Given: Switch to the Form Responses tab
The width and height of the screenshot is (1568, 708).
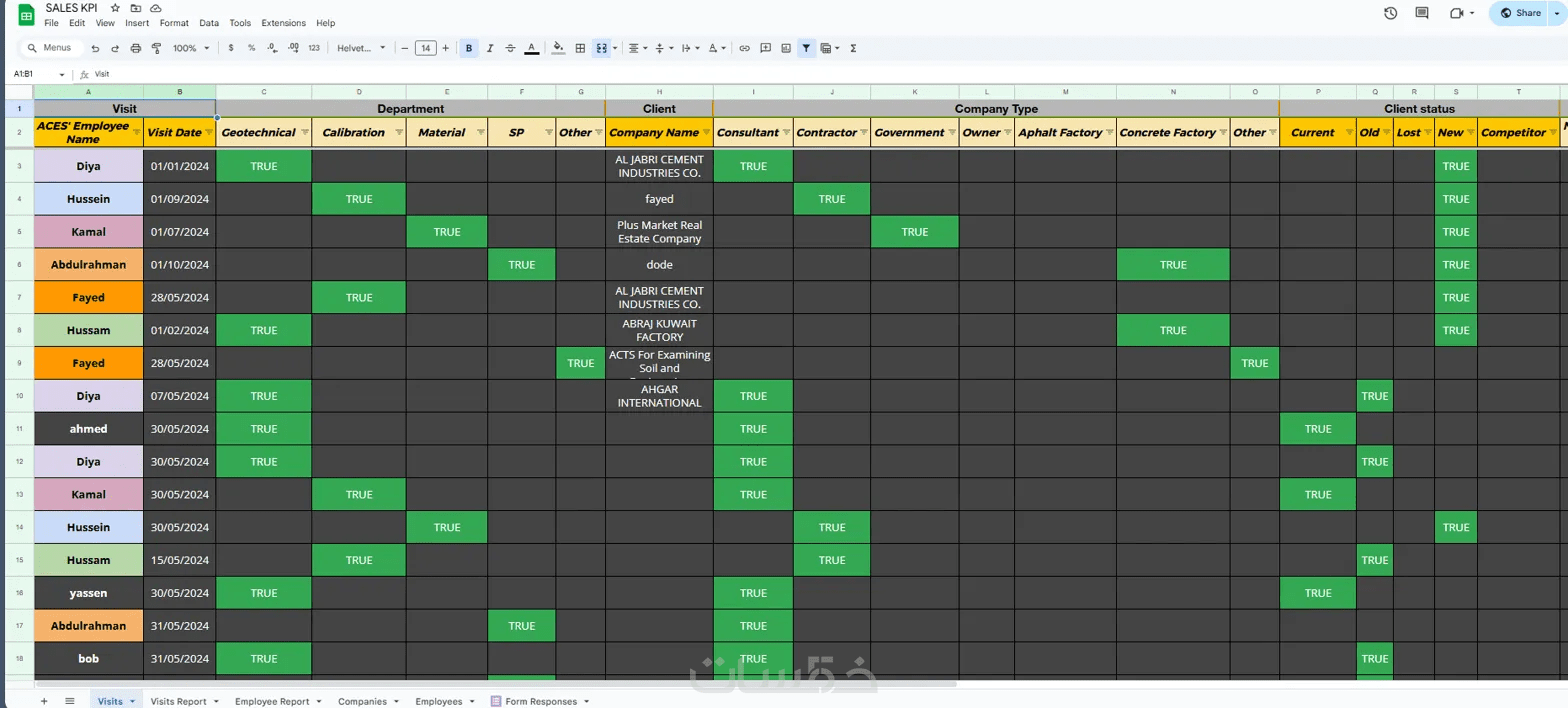Looking at the screenshot, I should pos(540,701).
